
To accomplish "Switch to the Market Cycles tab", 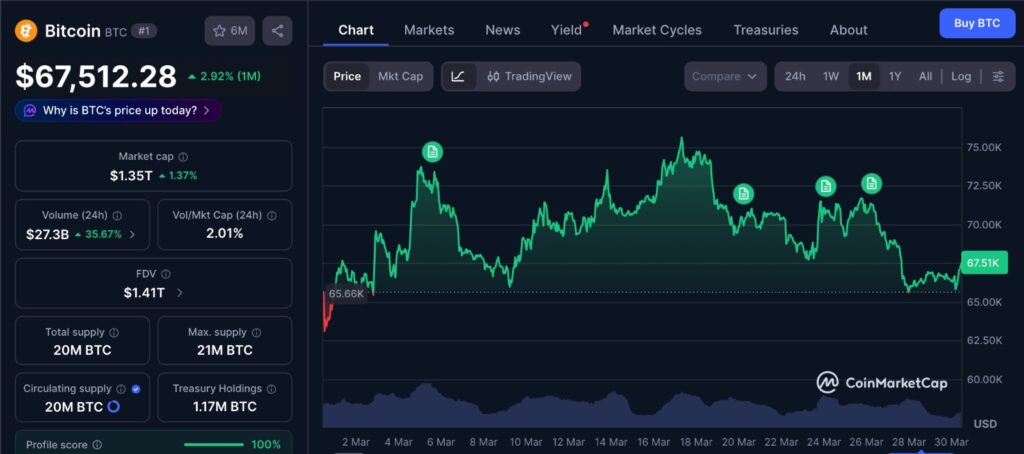I will [x=657, y=30].
